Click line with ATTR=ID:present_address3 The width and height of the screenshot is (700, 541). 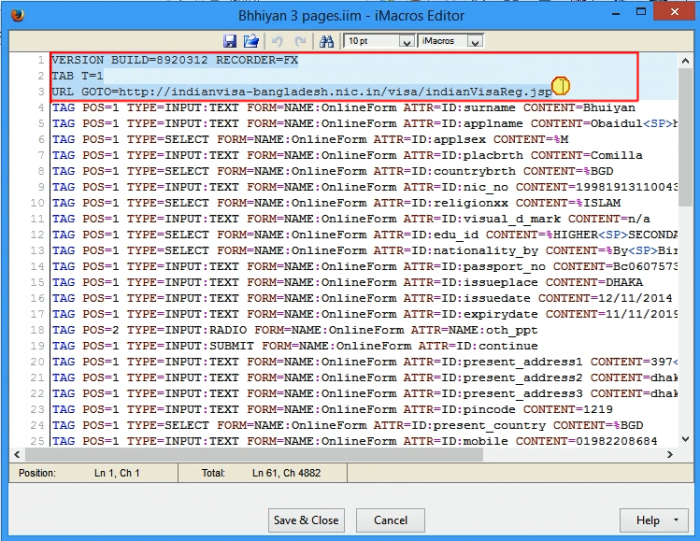click(x=364, y=394)
